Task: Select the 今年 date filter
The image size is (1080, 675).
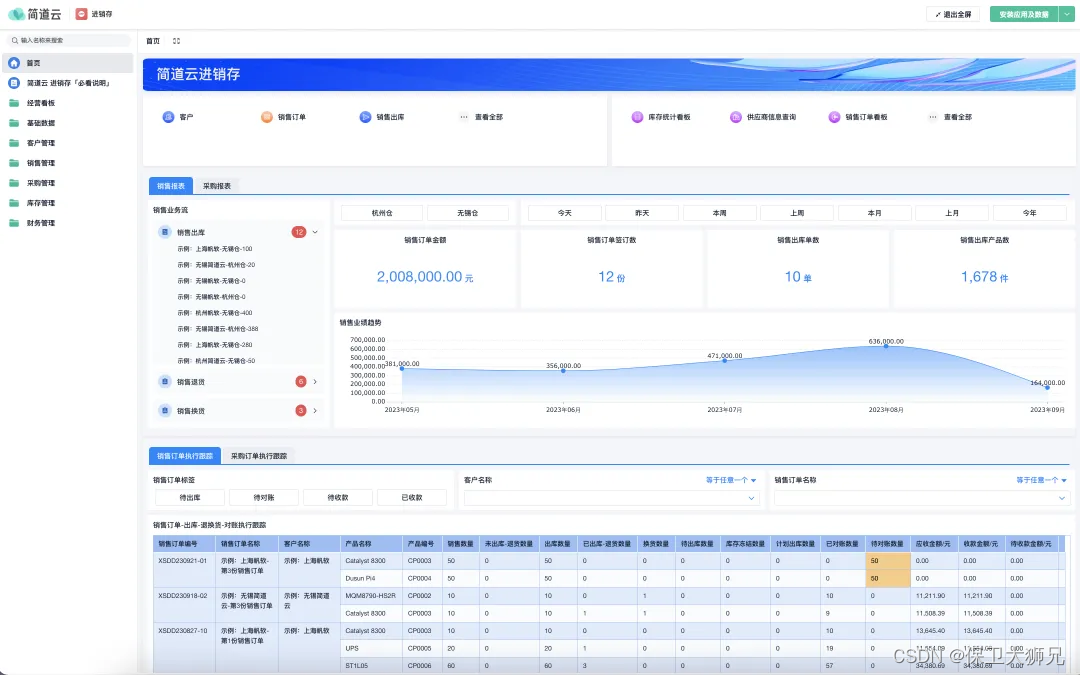Action: 1030,213
